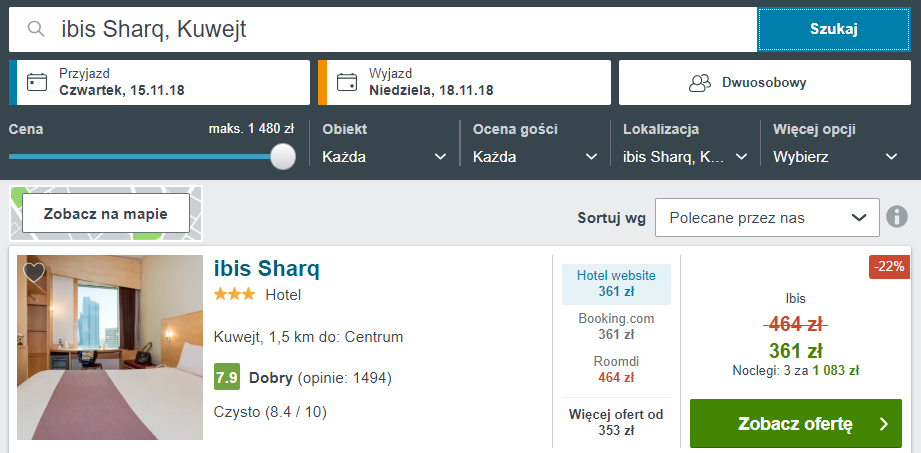Open the Lokalizacja filter dropdown

coord(685,157)
